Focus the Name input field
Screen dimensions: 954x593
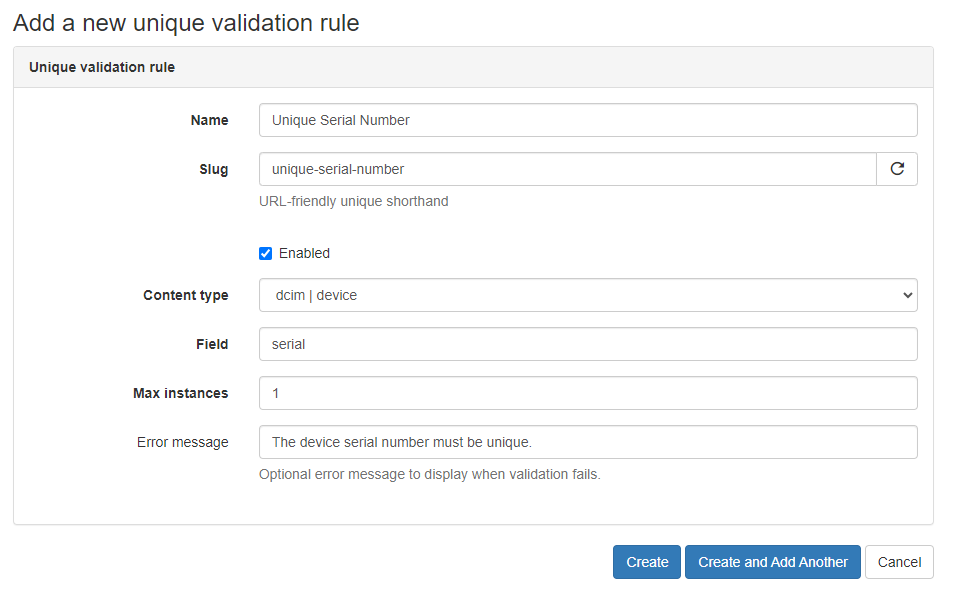pos(587,120)
